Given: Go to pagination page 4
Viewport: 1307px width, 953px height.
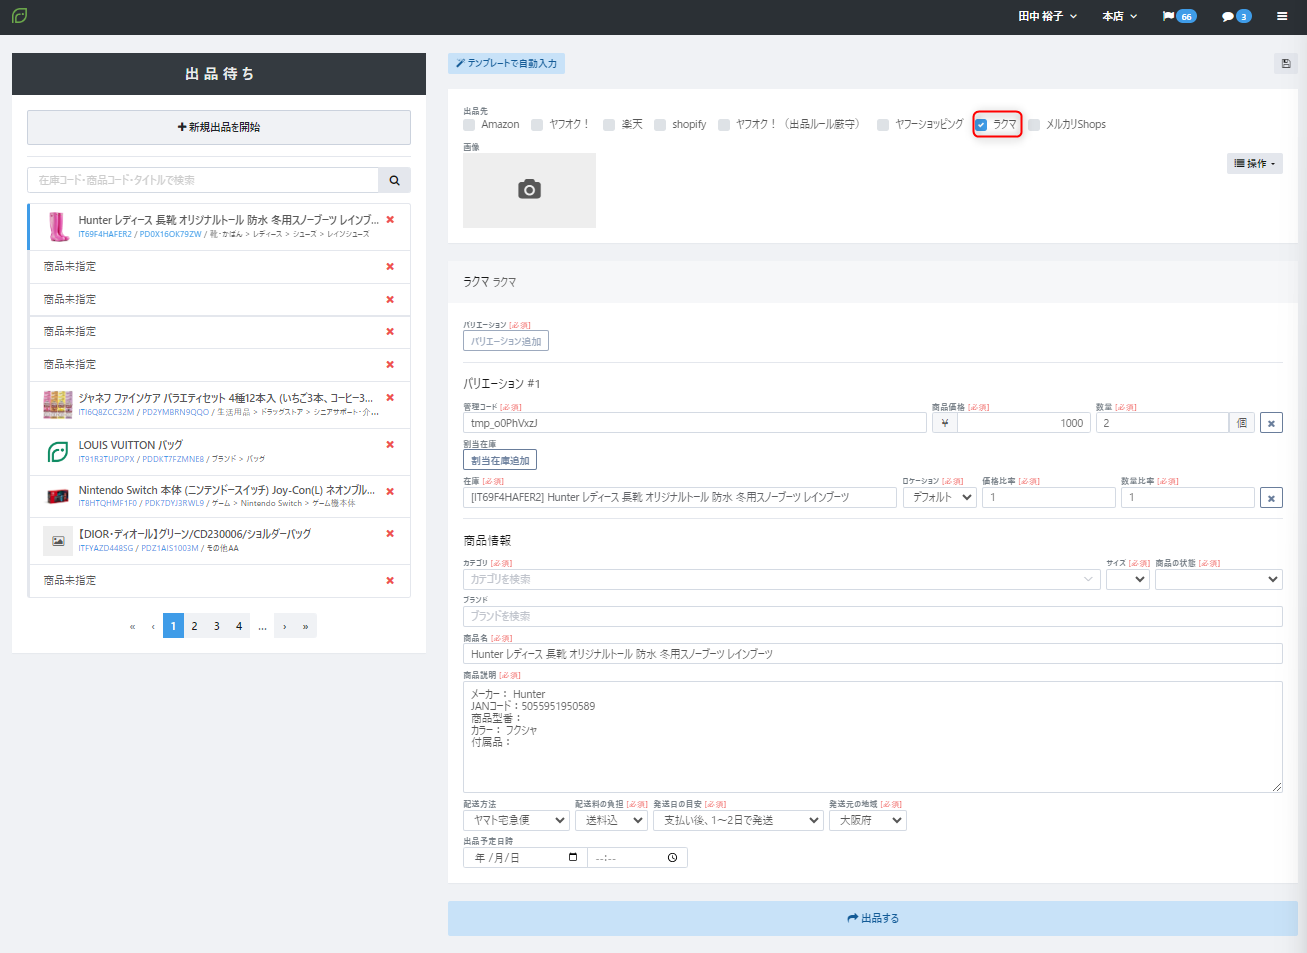Looking at the screenshot, I should pyautogui.click(x=239, y=626).
